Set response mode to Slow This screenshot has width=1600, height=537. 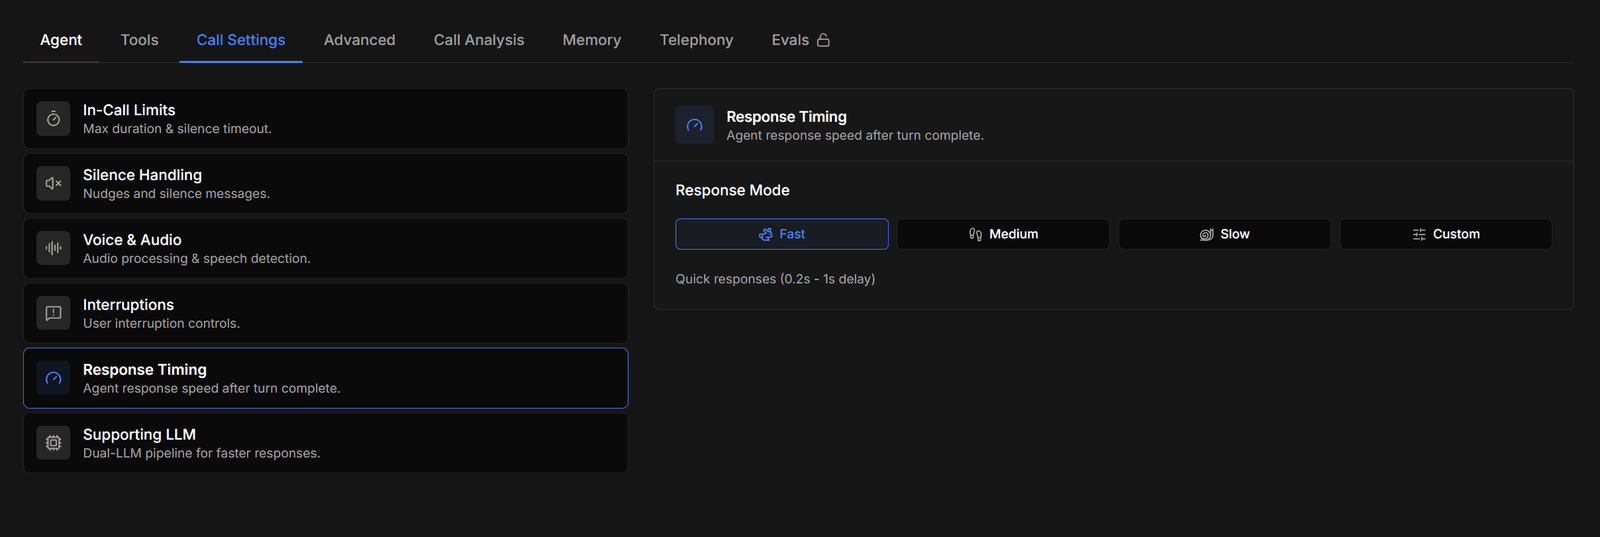tap(1225, 234)
